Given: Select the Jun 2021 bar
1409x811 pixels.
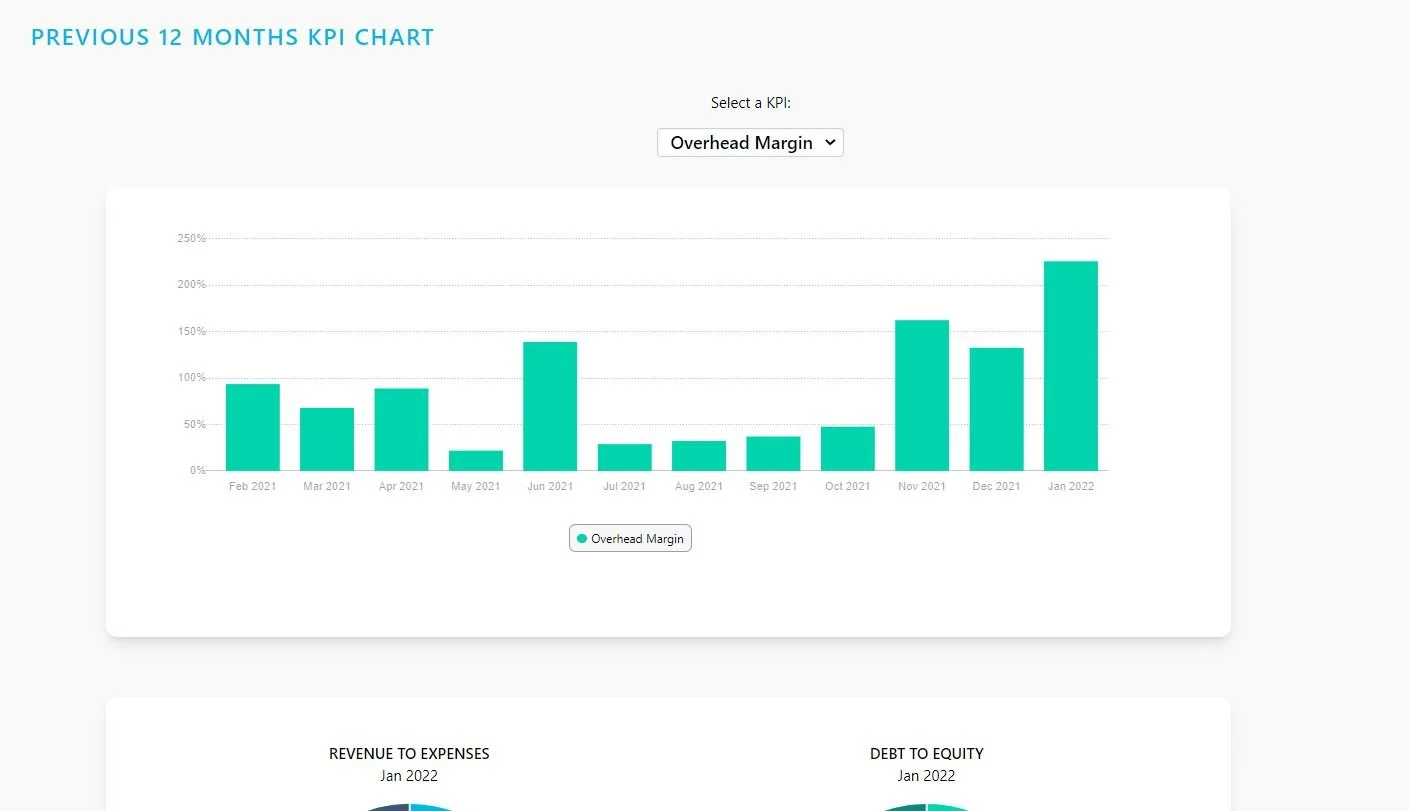Looking at the screenshot, I should [550, 406].
